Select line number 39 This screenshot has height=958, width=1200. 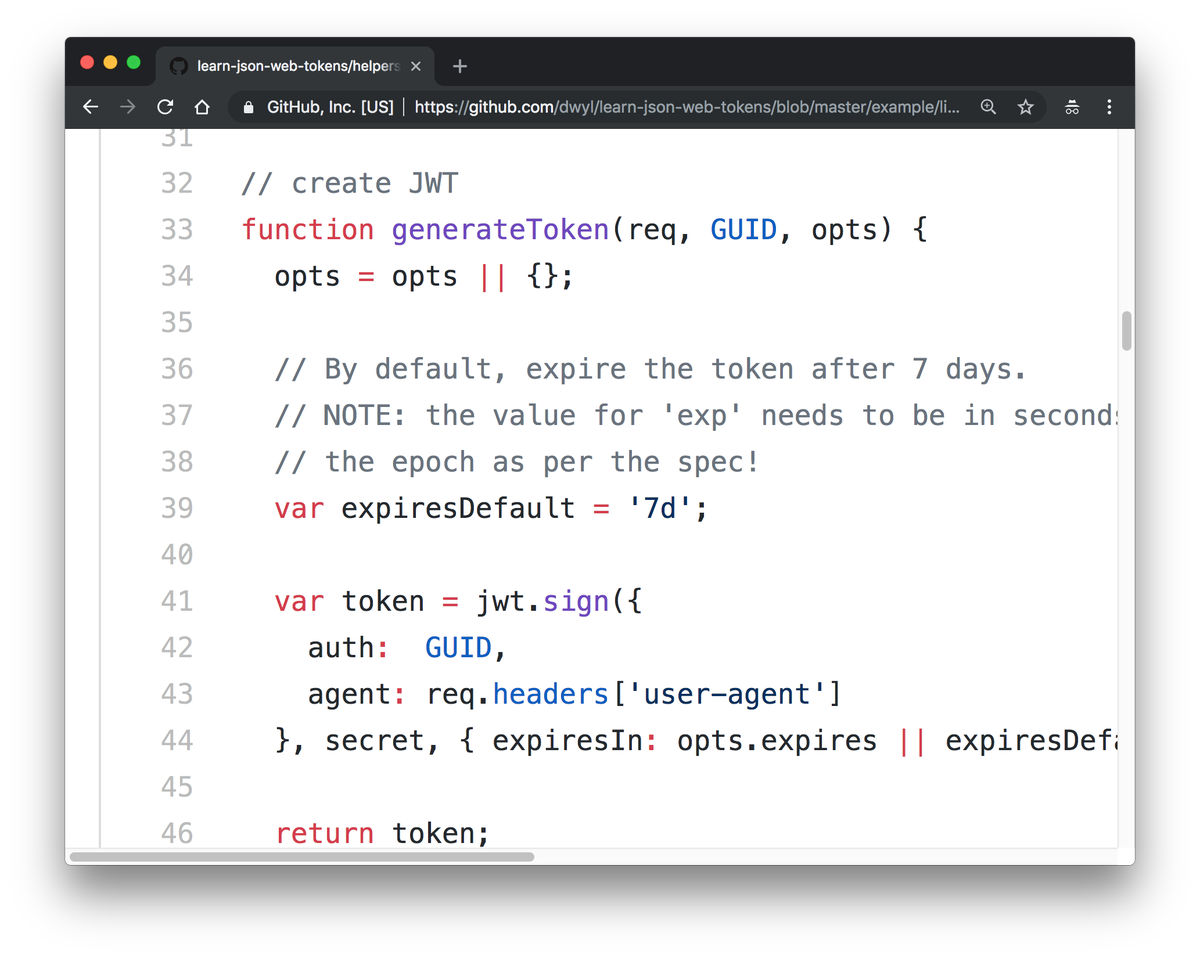tap(177, 508)
